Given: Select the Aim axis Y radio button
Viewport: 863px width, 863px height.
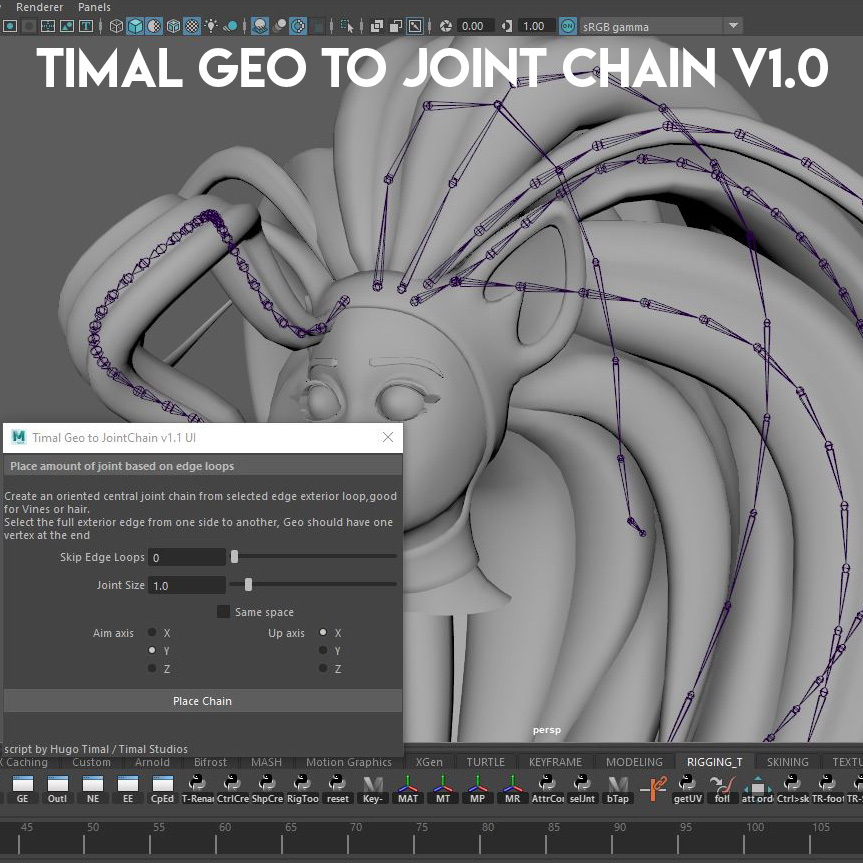Looking at the screenshot, I should click(152, 650).
